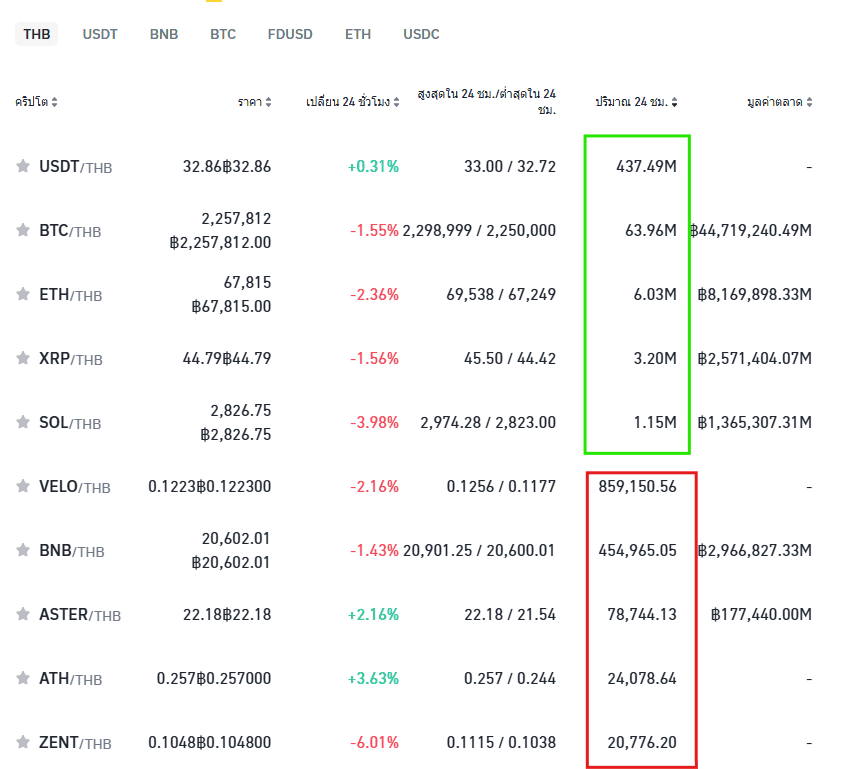841x769 pixels.
Task: Sort by มูลค่าตลาด column arrows
Action: (809, 102)
